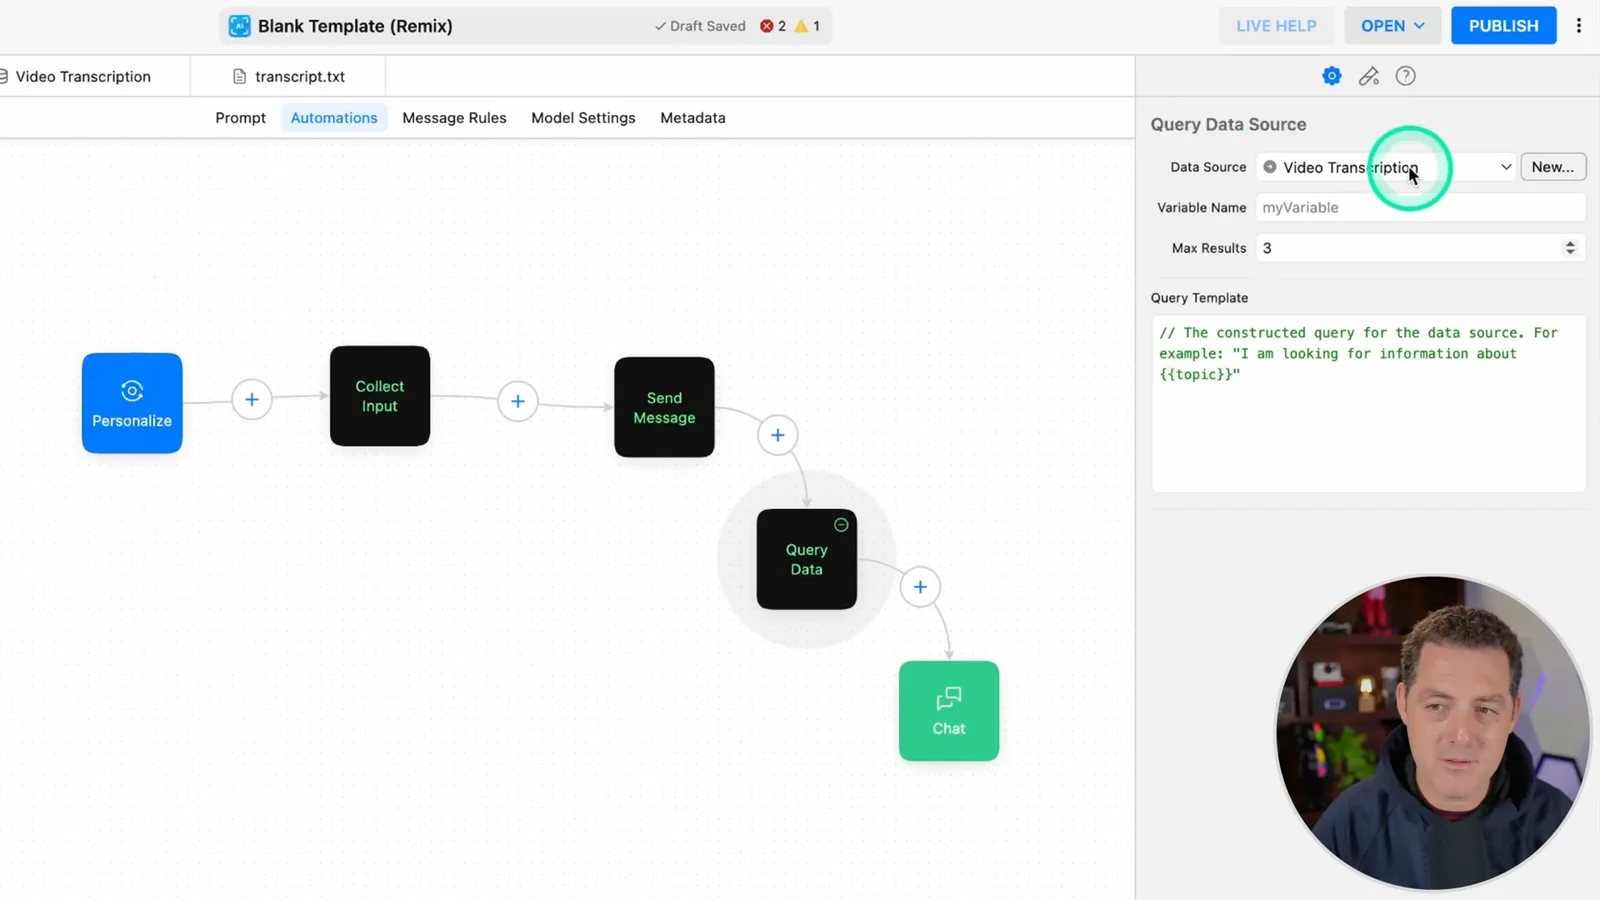Add step after Query Data node

pos(920,587)
